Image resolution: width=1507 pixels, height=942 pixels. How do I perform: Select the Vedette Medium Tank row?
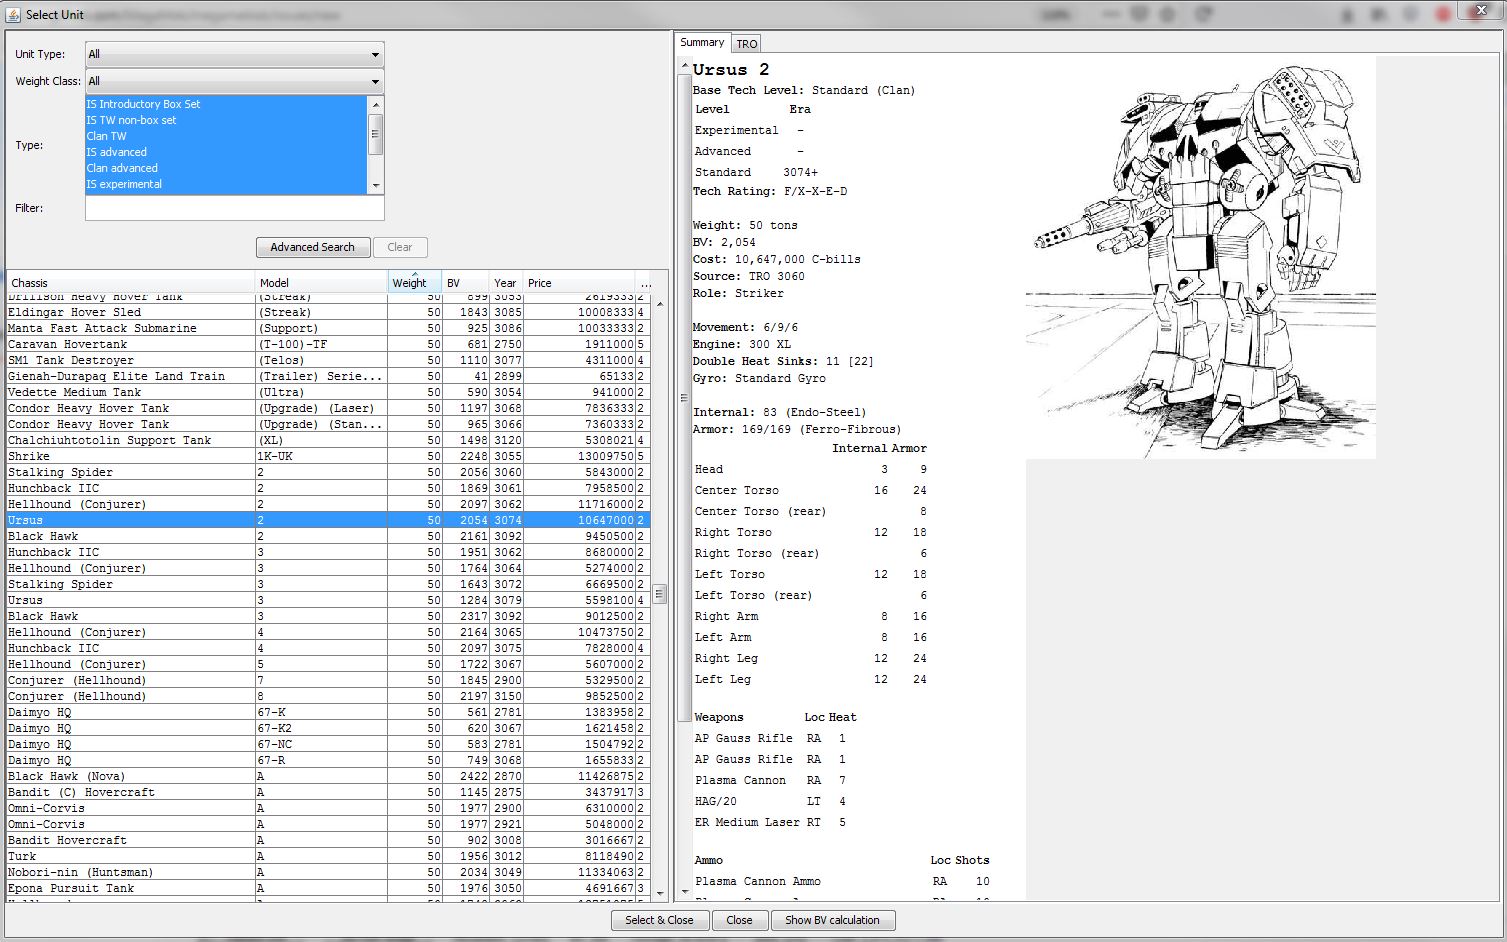(x=328, y=392)
